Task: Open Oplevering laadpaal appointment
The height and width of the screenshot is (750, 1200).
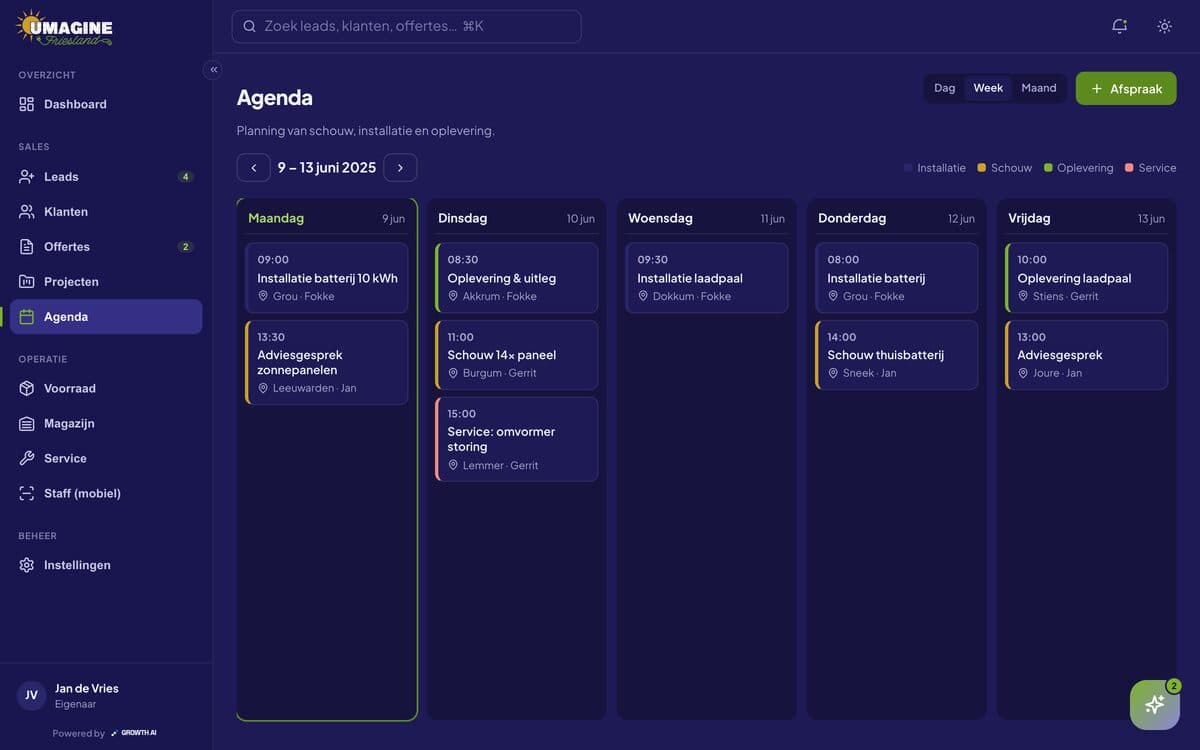Action: [1087, 278]
